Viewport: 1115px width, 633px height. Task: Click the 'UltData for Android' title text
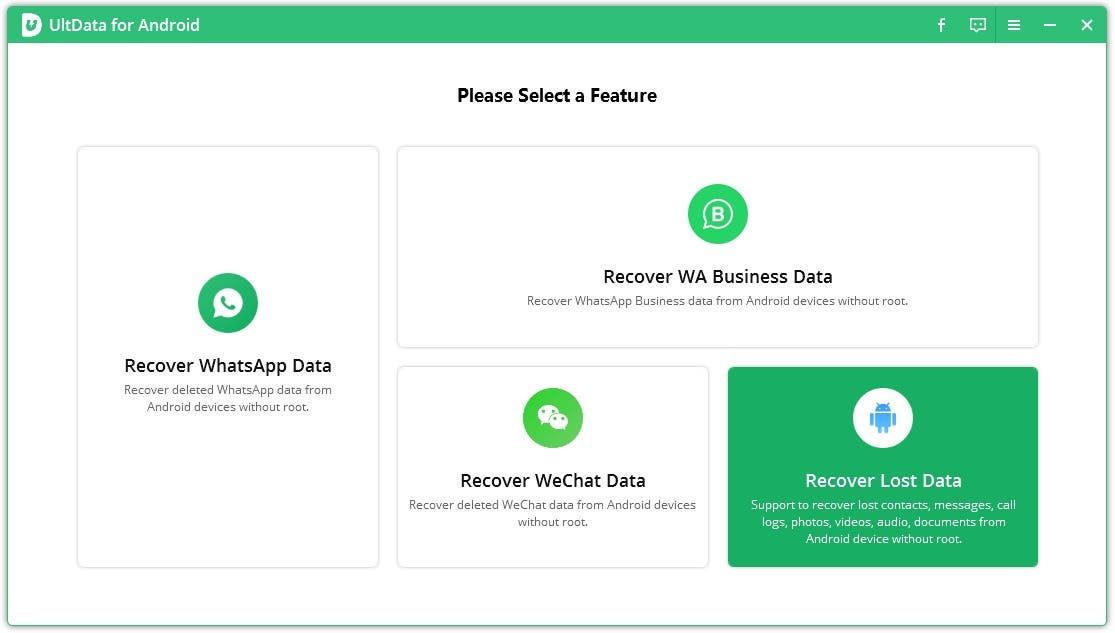[x=124, y=25]
